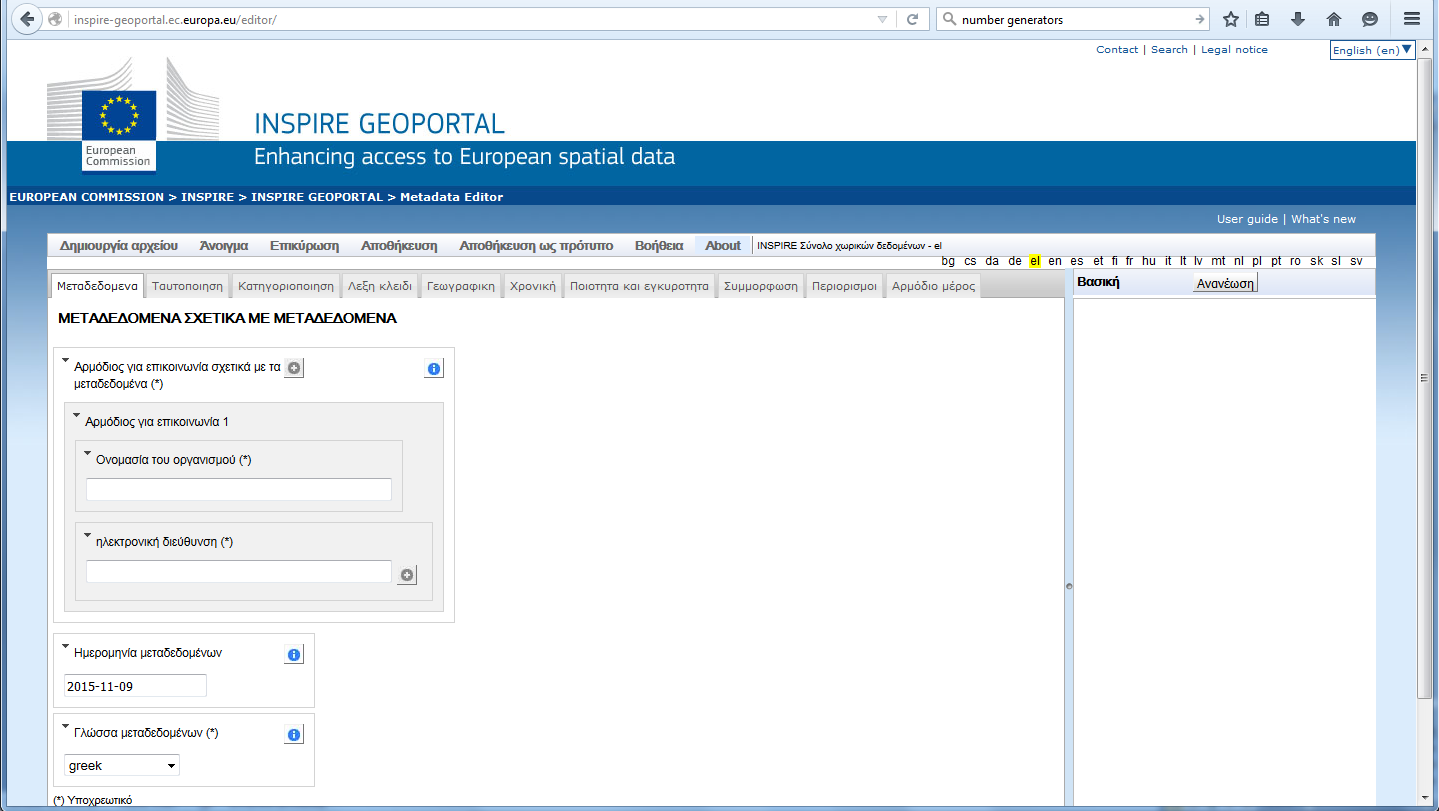Switch to the Χρονική tab
Screen dimensions: 1439x811
pos(533,286)
